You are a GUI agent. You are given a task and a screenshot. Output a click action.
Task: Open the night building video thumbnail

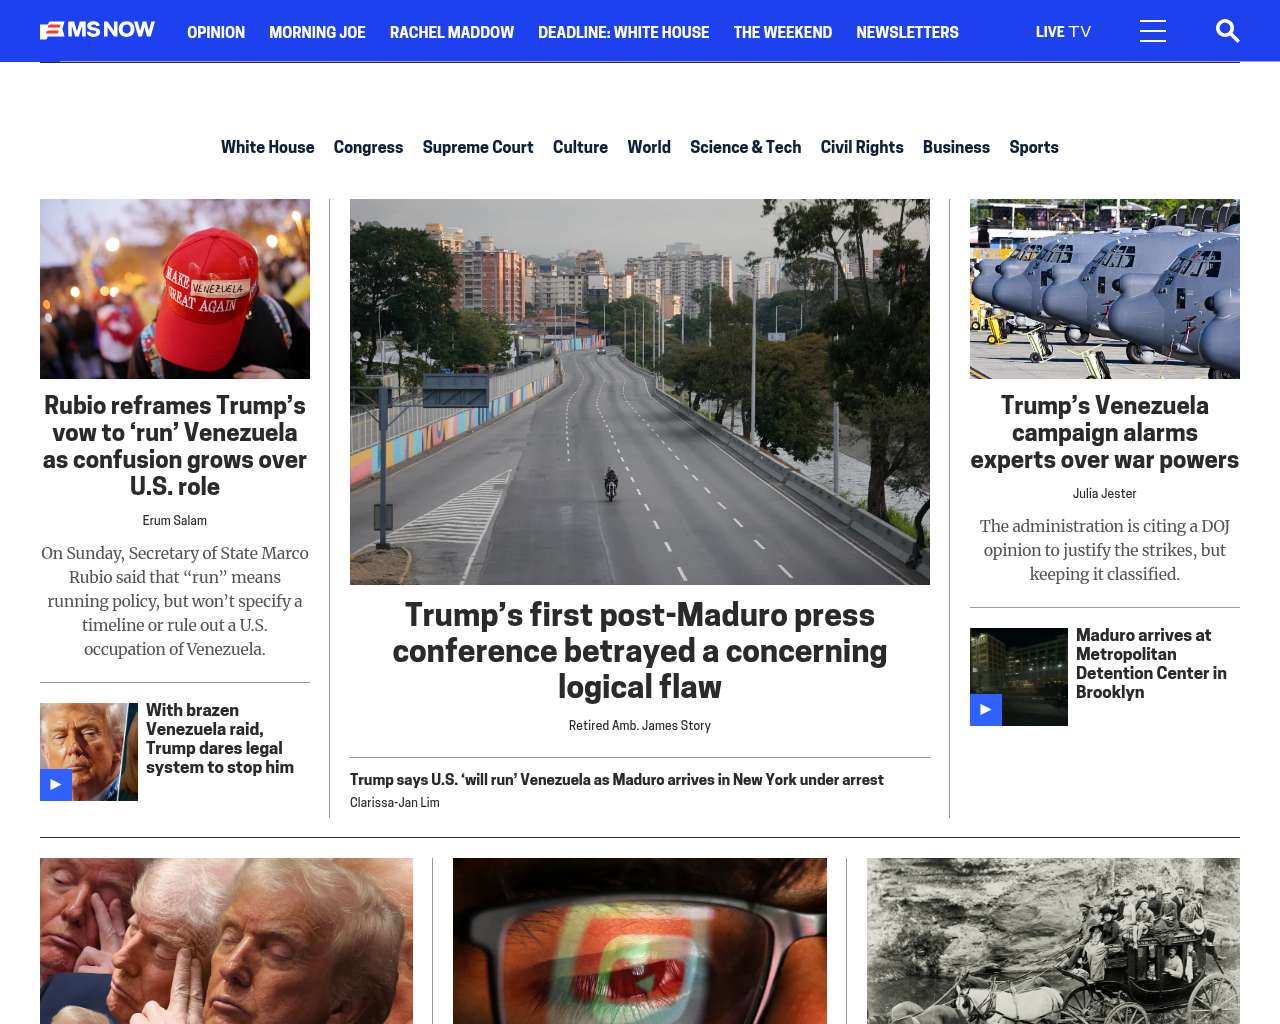[x=1019, y=677]
